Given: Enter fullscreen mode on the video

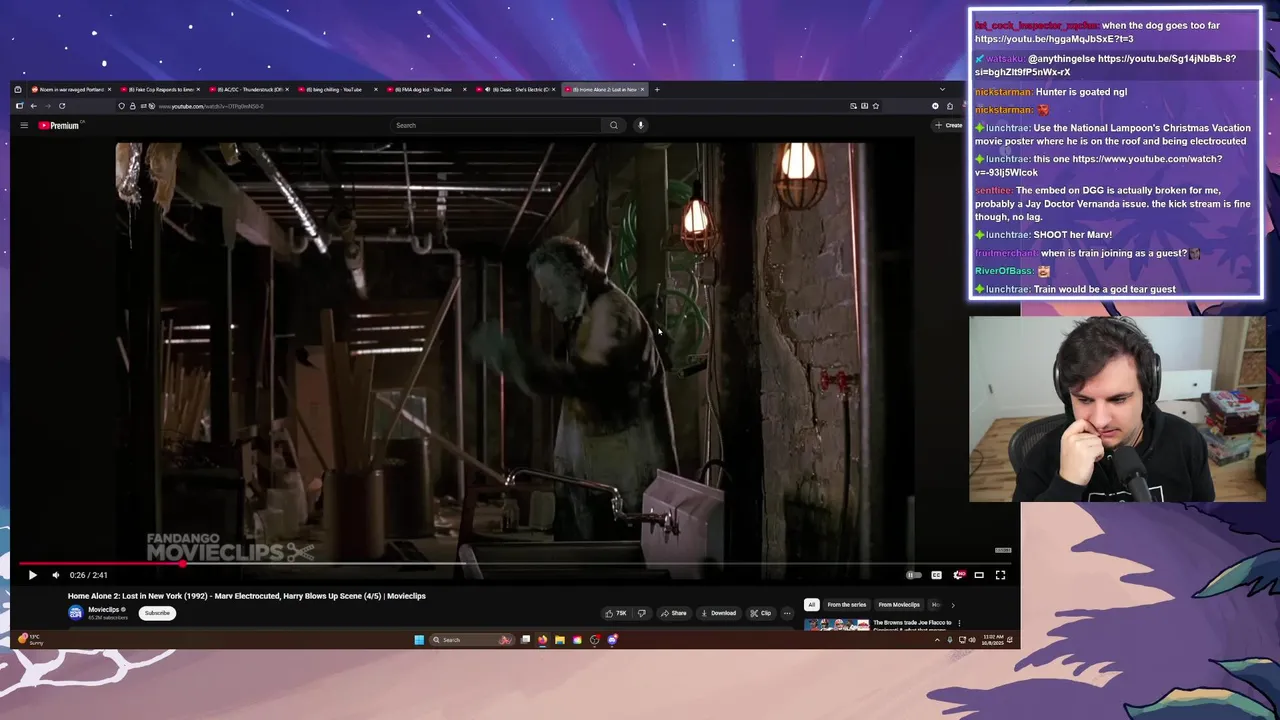Looking at the screenshot, I should click(1000, 575).
